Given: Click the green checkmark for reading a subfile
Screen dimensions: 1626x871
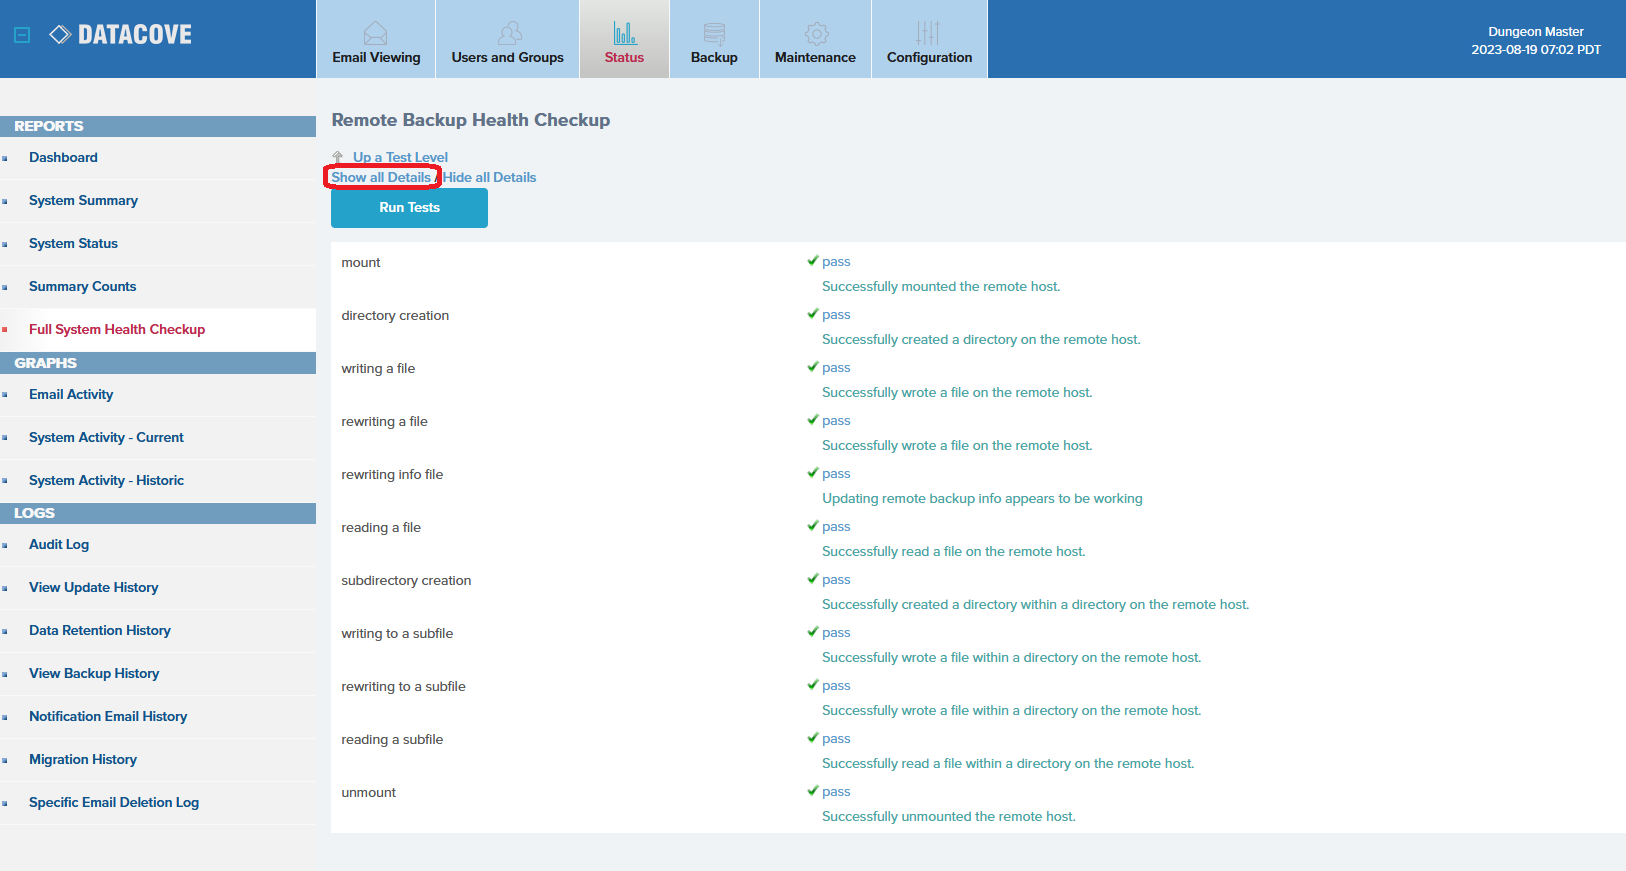Looking at the screenshot, I should click(x=813, y=738).
